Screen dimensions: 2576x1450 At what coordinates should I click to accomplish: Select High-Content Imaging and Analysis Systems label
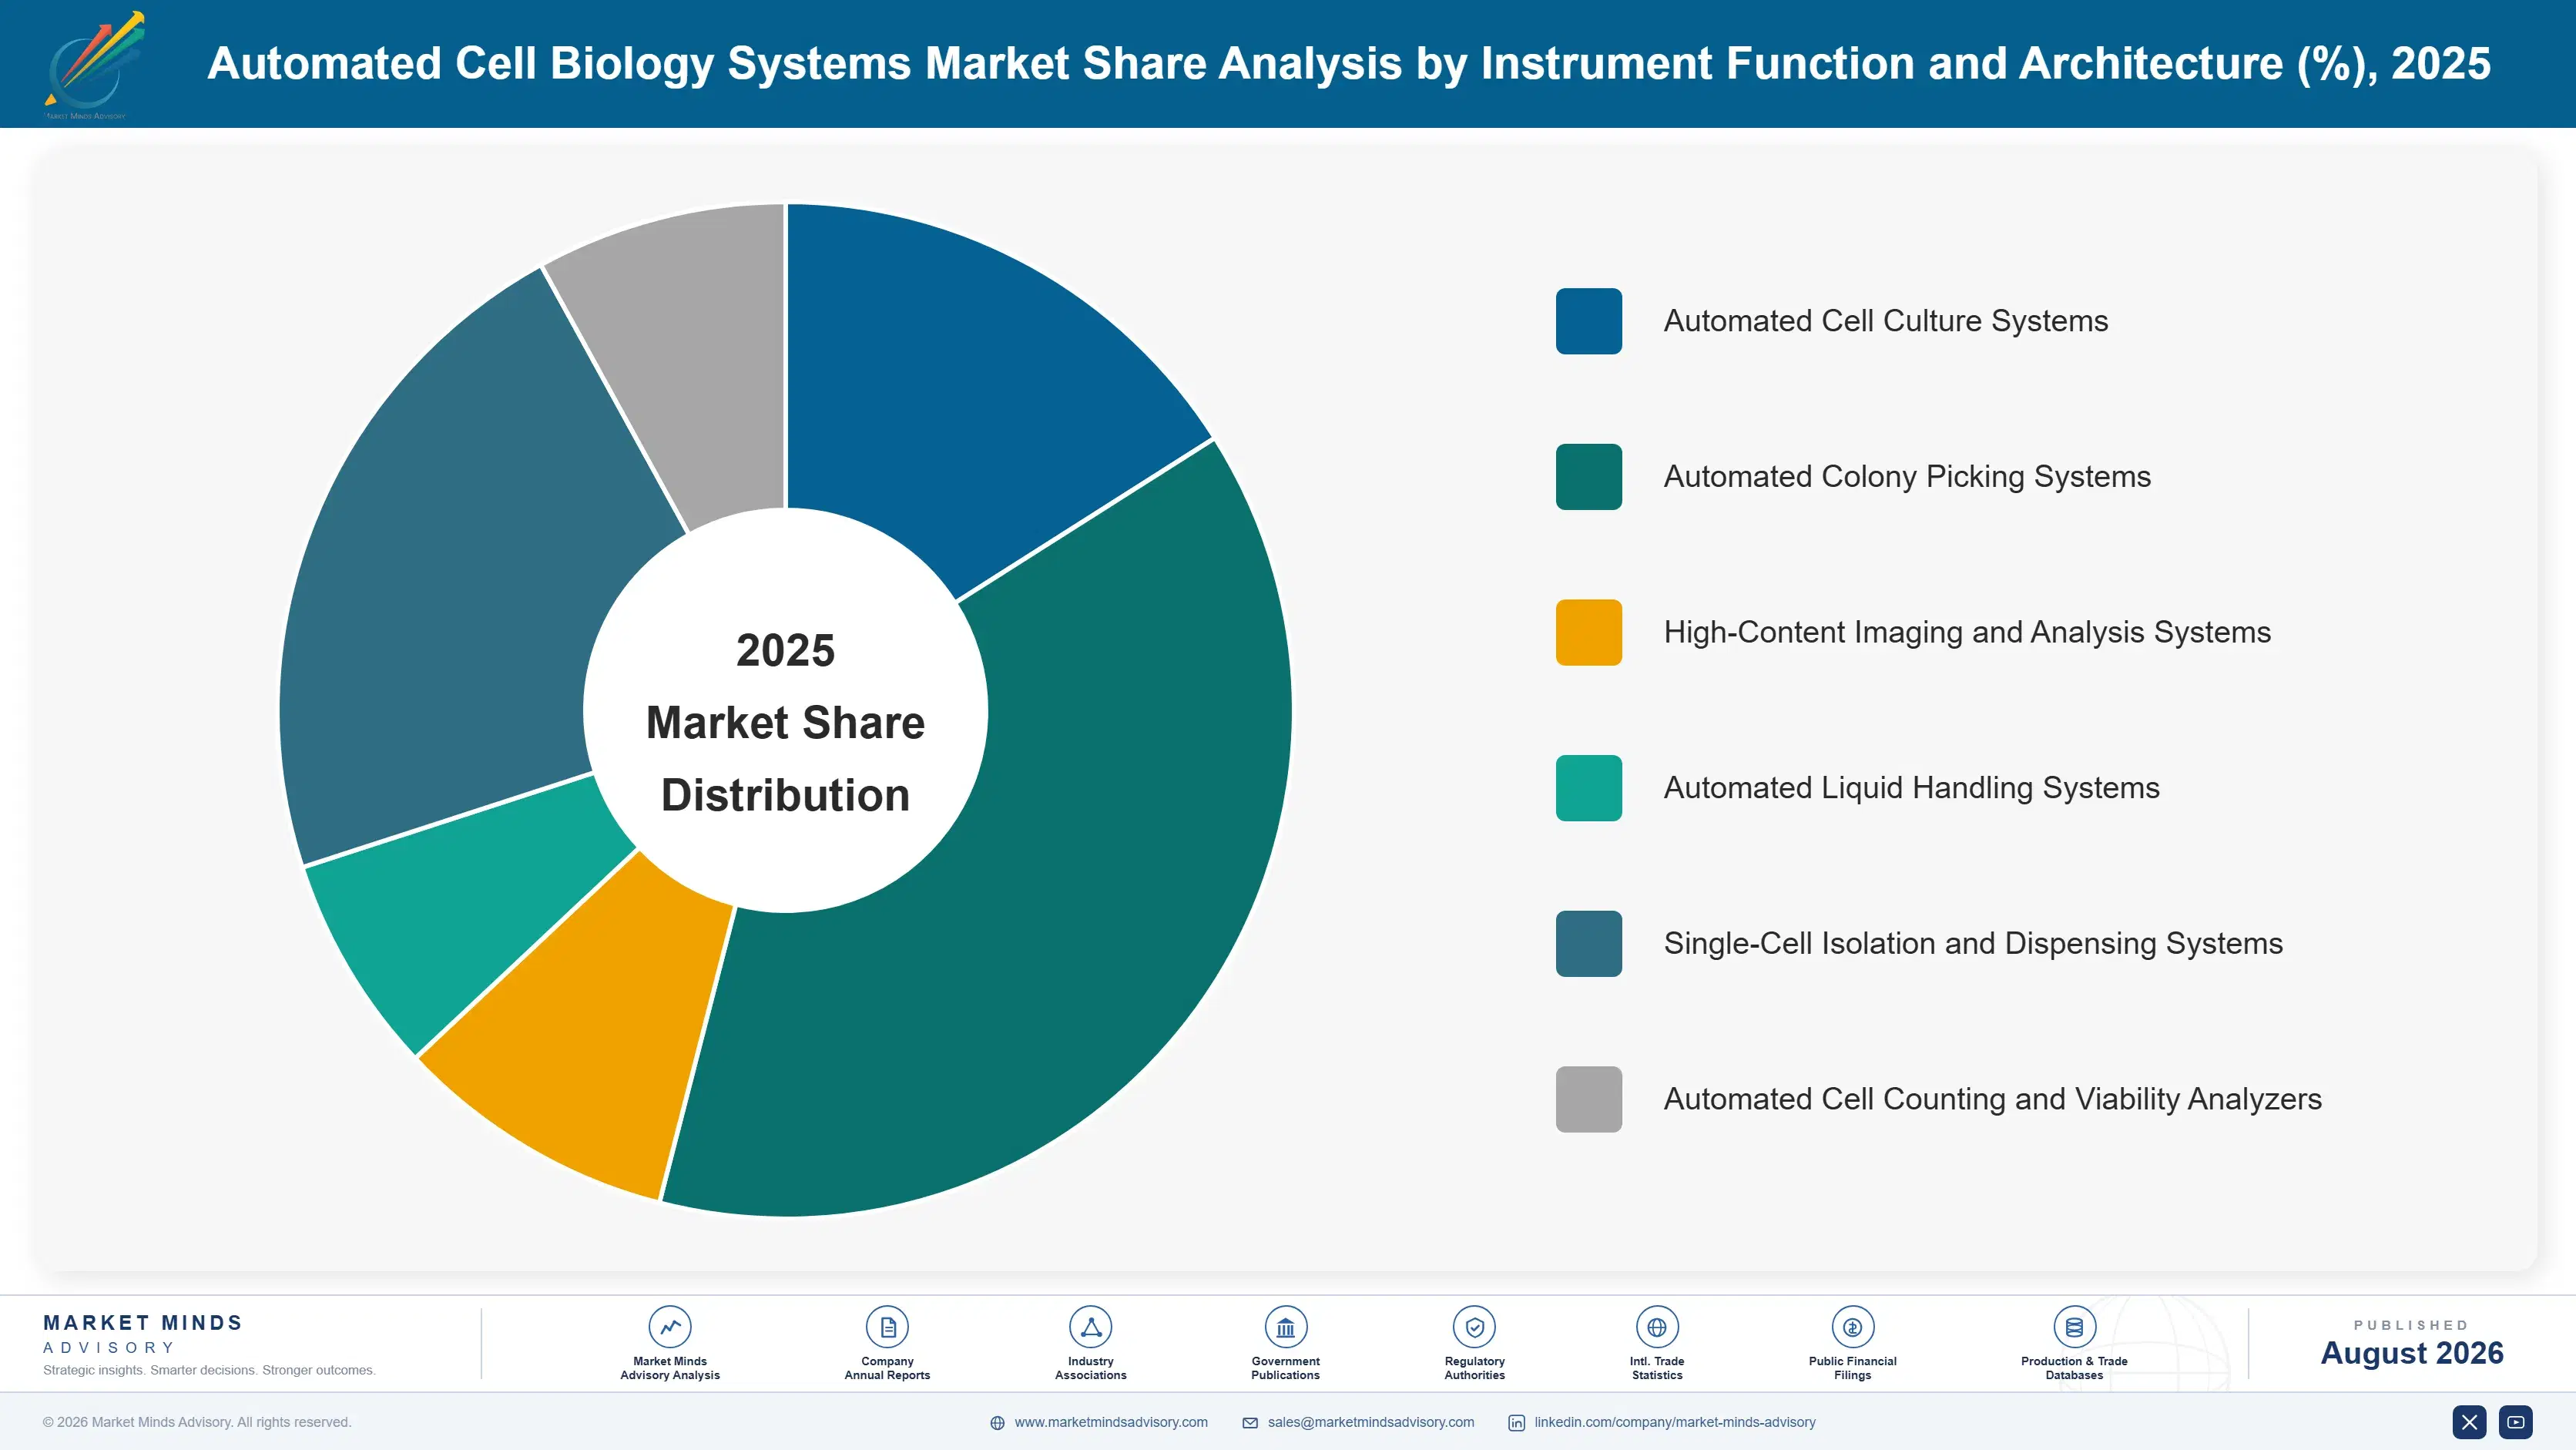tap(1967, 632)
